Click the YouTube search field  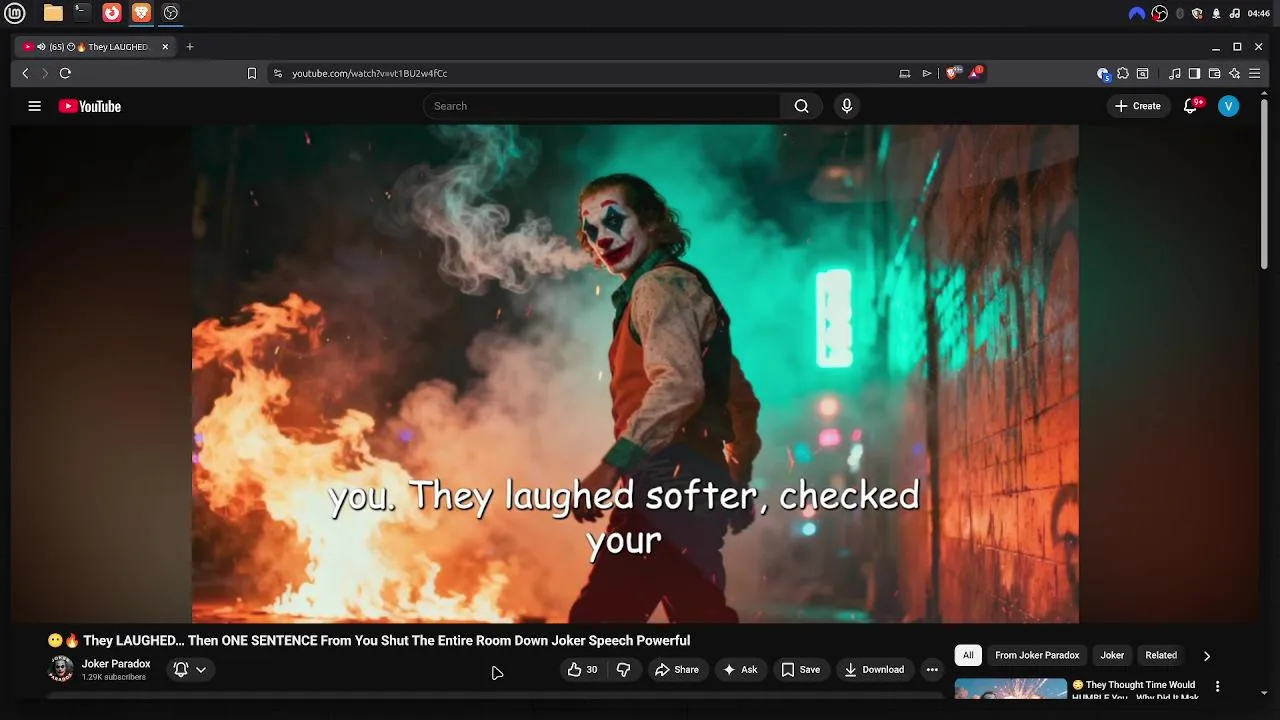click(x=602, y=106)
